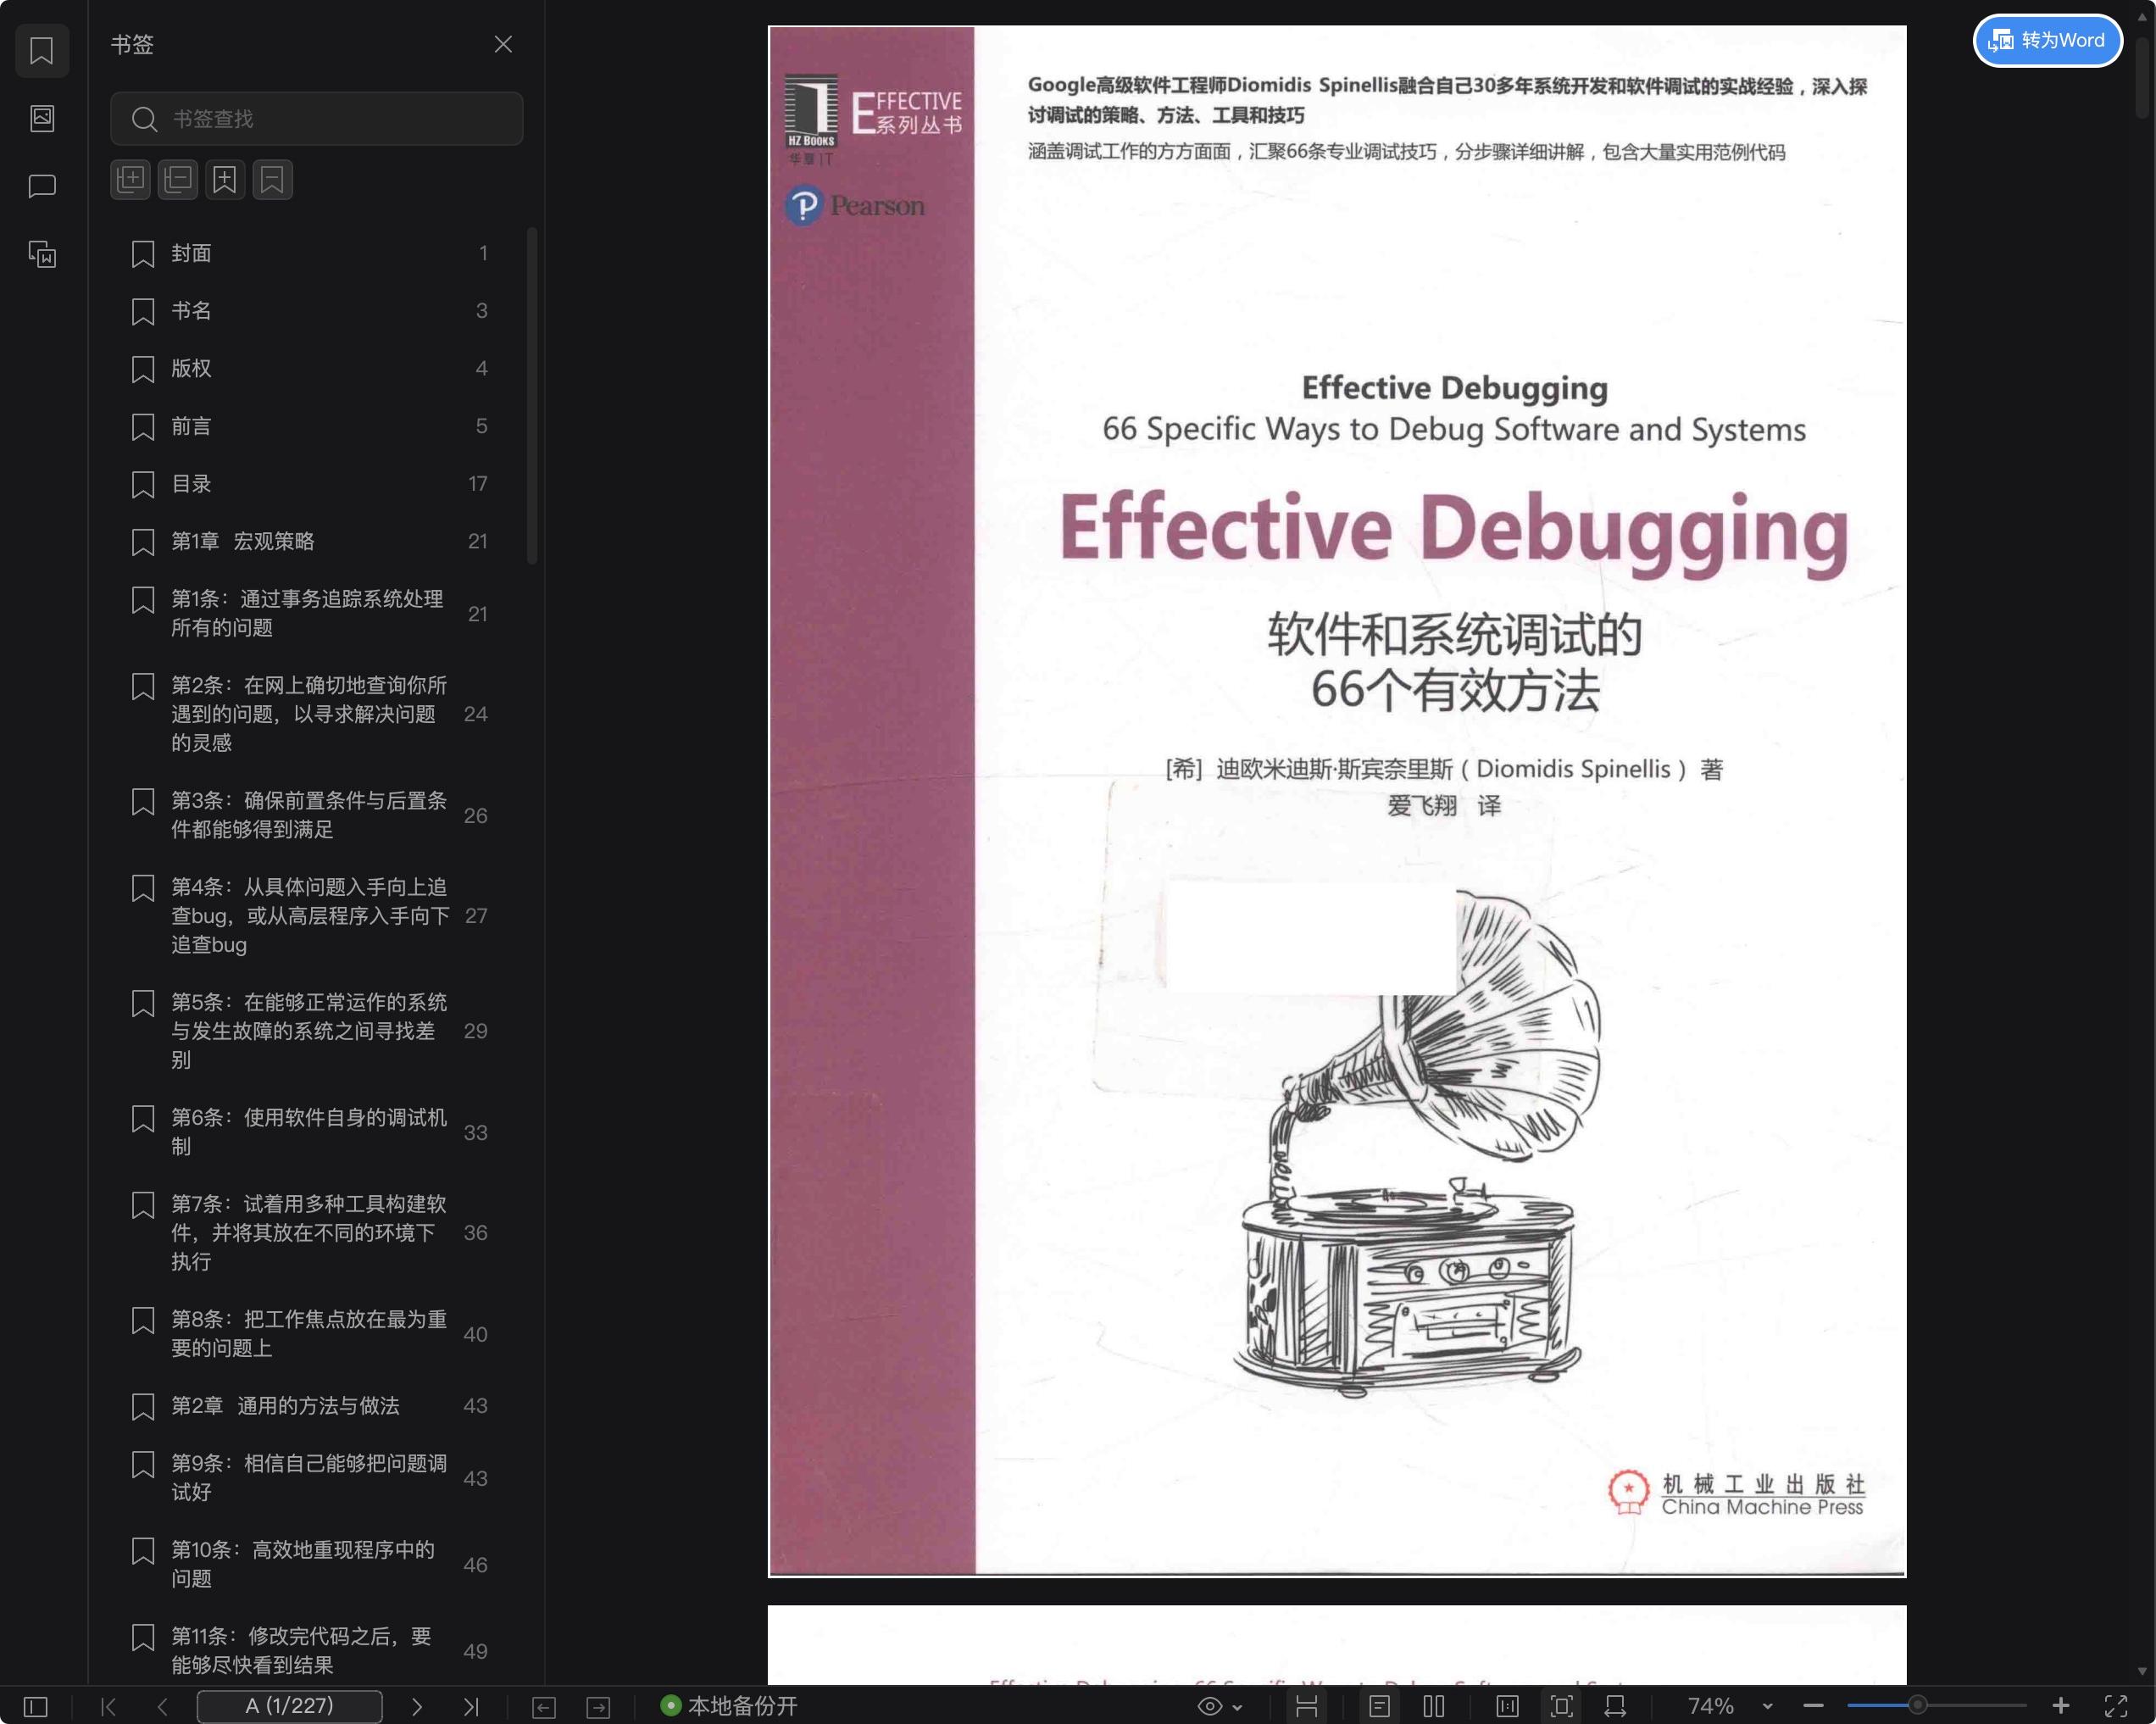2156x1724 pixels.
Task: Open the page thumbnails panel icon
Action: coord(41,118)
